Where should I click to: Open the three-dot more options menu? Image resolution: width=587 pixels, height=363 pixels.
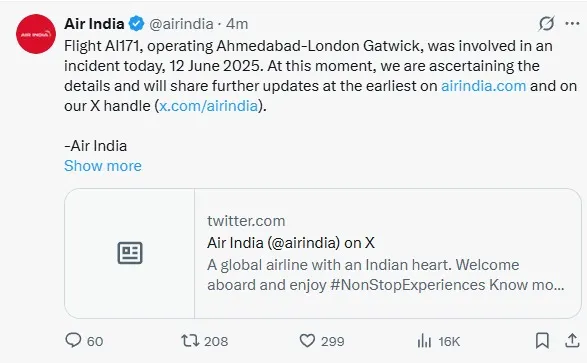(572, 24)
